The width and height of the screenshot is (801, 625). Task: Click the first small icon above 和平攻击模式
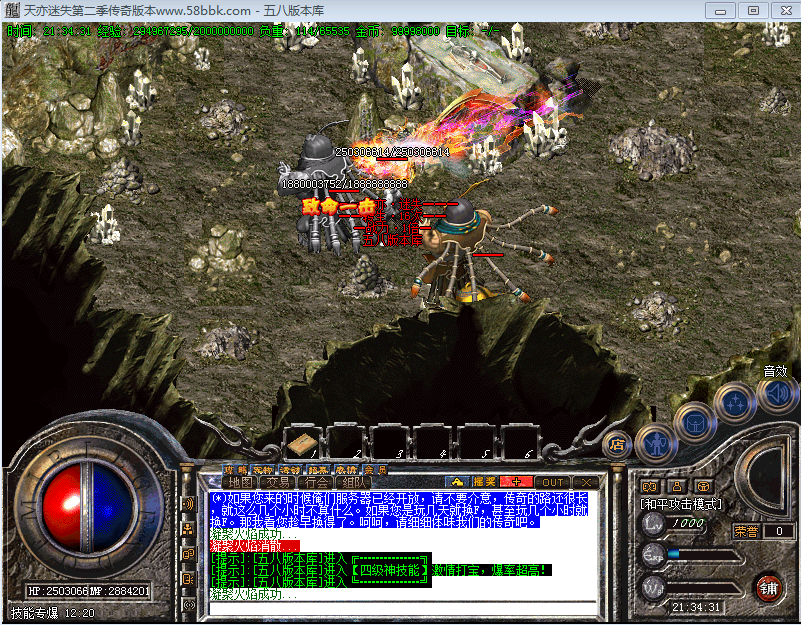[649, 486]
